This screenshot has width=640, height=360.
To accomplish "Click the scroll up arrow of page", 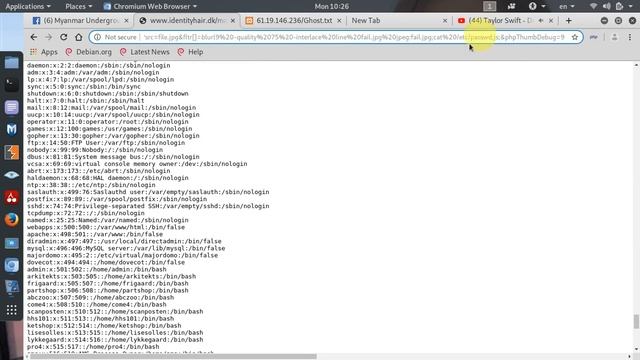I will [636, 65].
